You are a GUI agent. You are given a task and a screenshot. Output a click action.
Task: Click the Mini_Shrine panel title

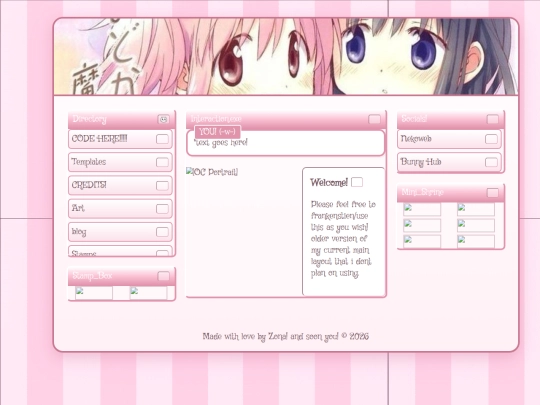[x=422, y=192]
